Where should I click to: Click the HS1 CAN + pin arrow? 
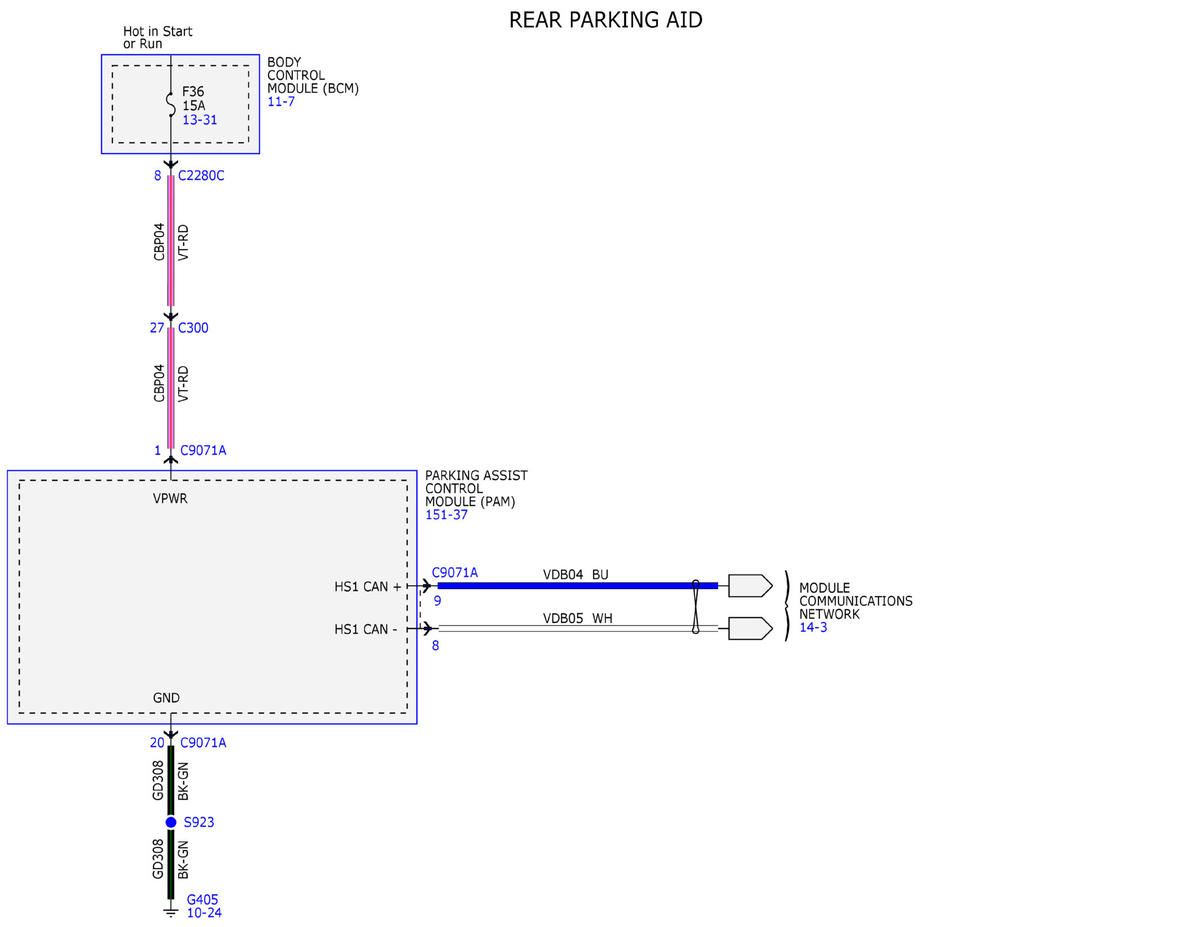426,586
